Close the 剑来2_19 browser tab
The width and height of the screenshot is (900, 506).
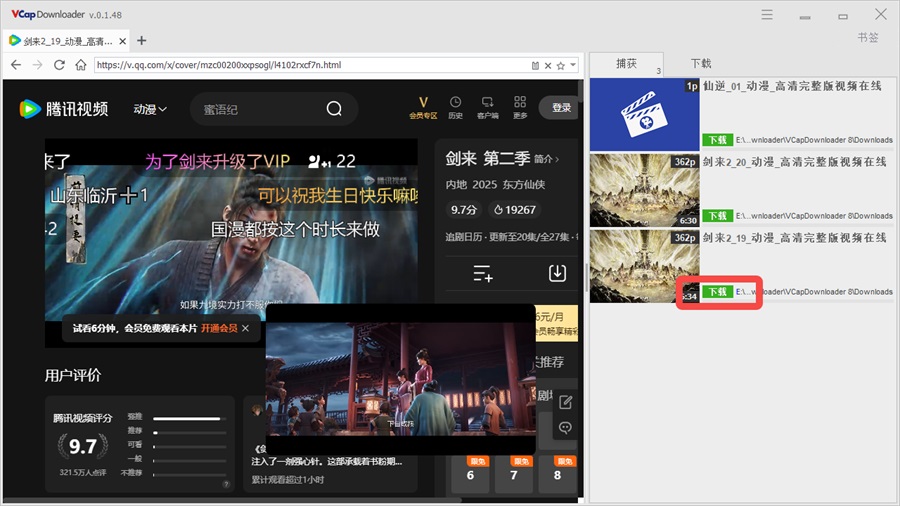122,41
